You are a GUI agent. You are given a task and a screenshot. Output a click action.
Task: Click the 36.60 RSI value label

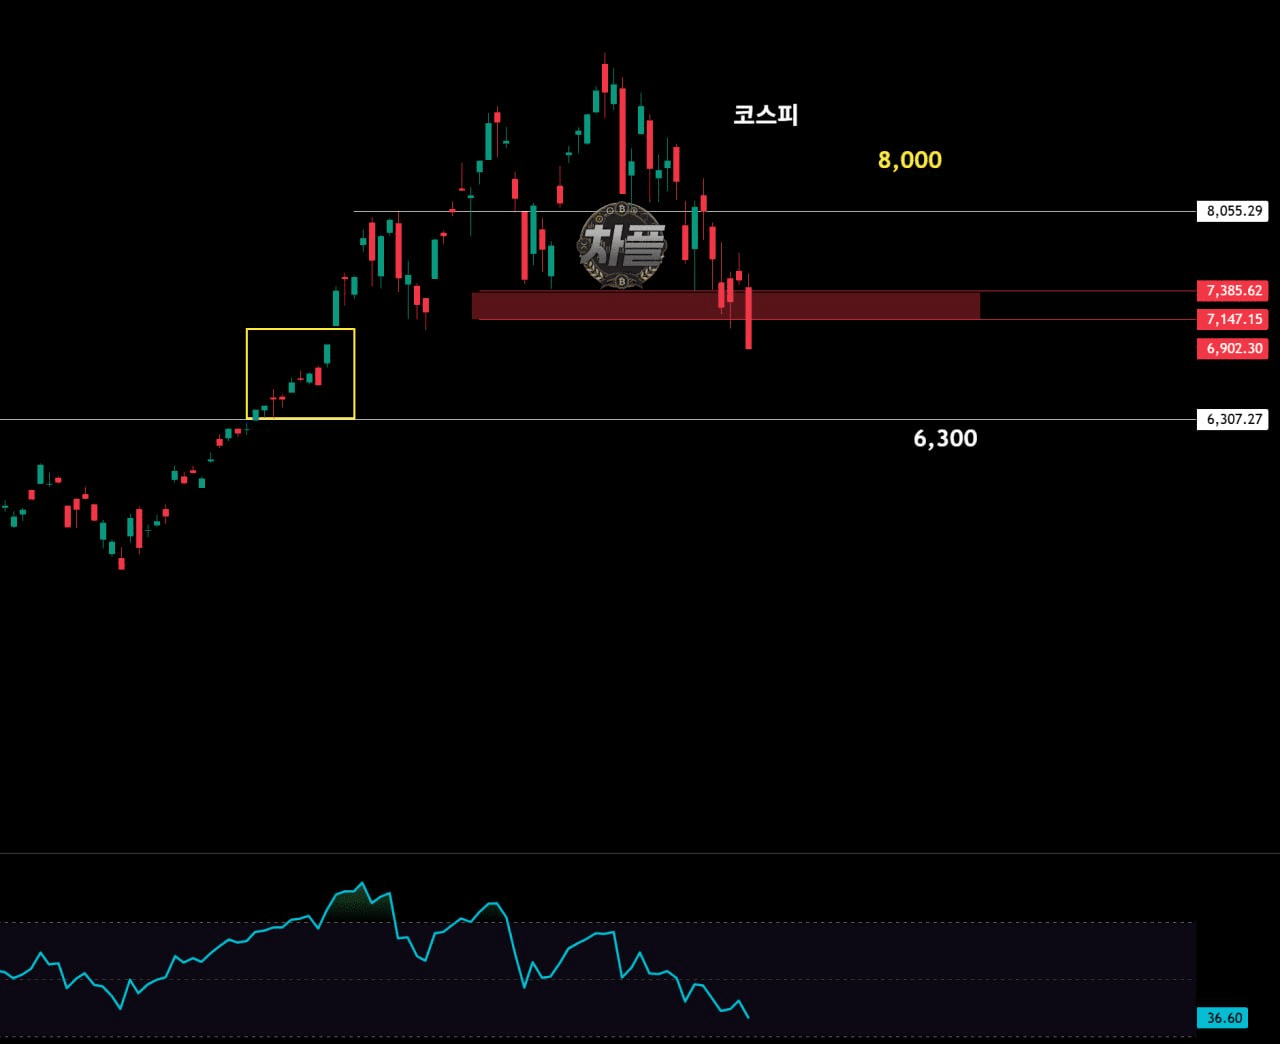[1222, 1018]
